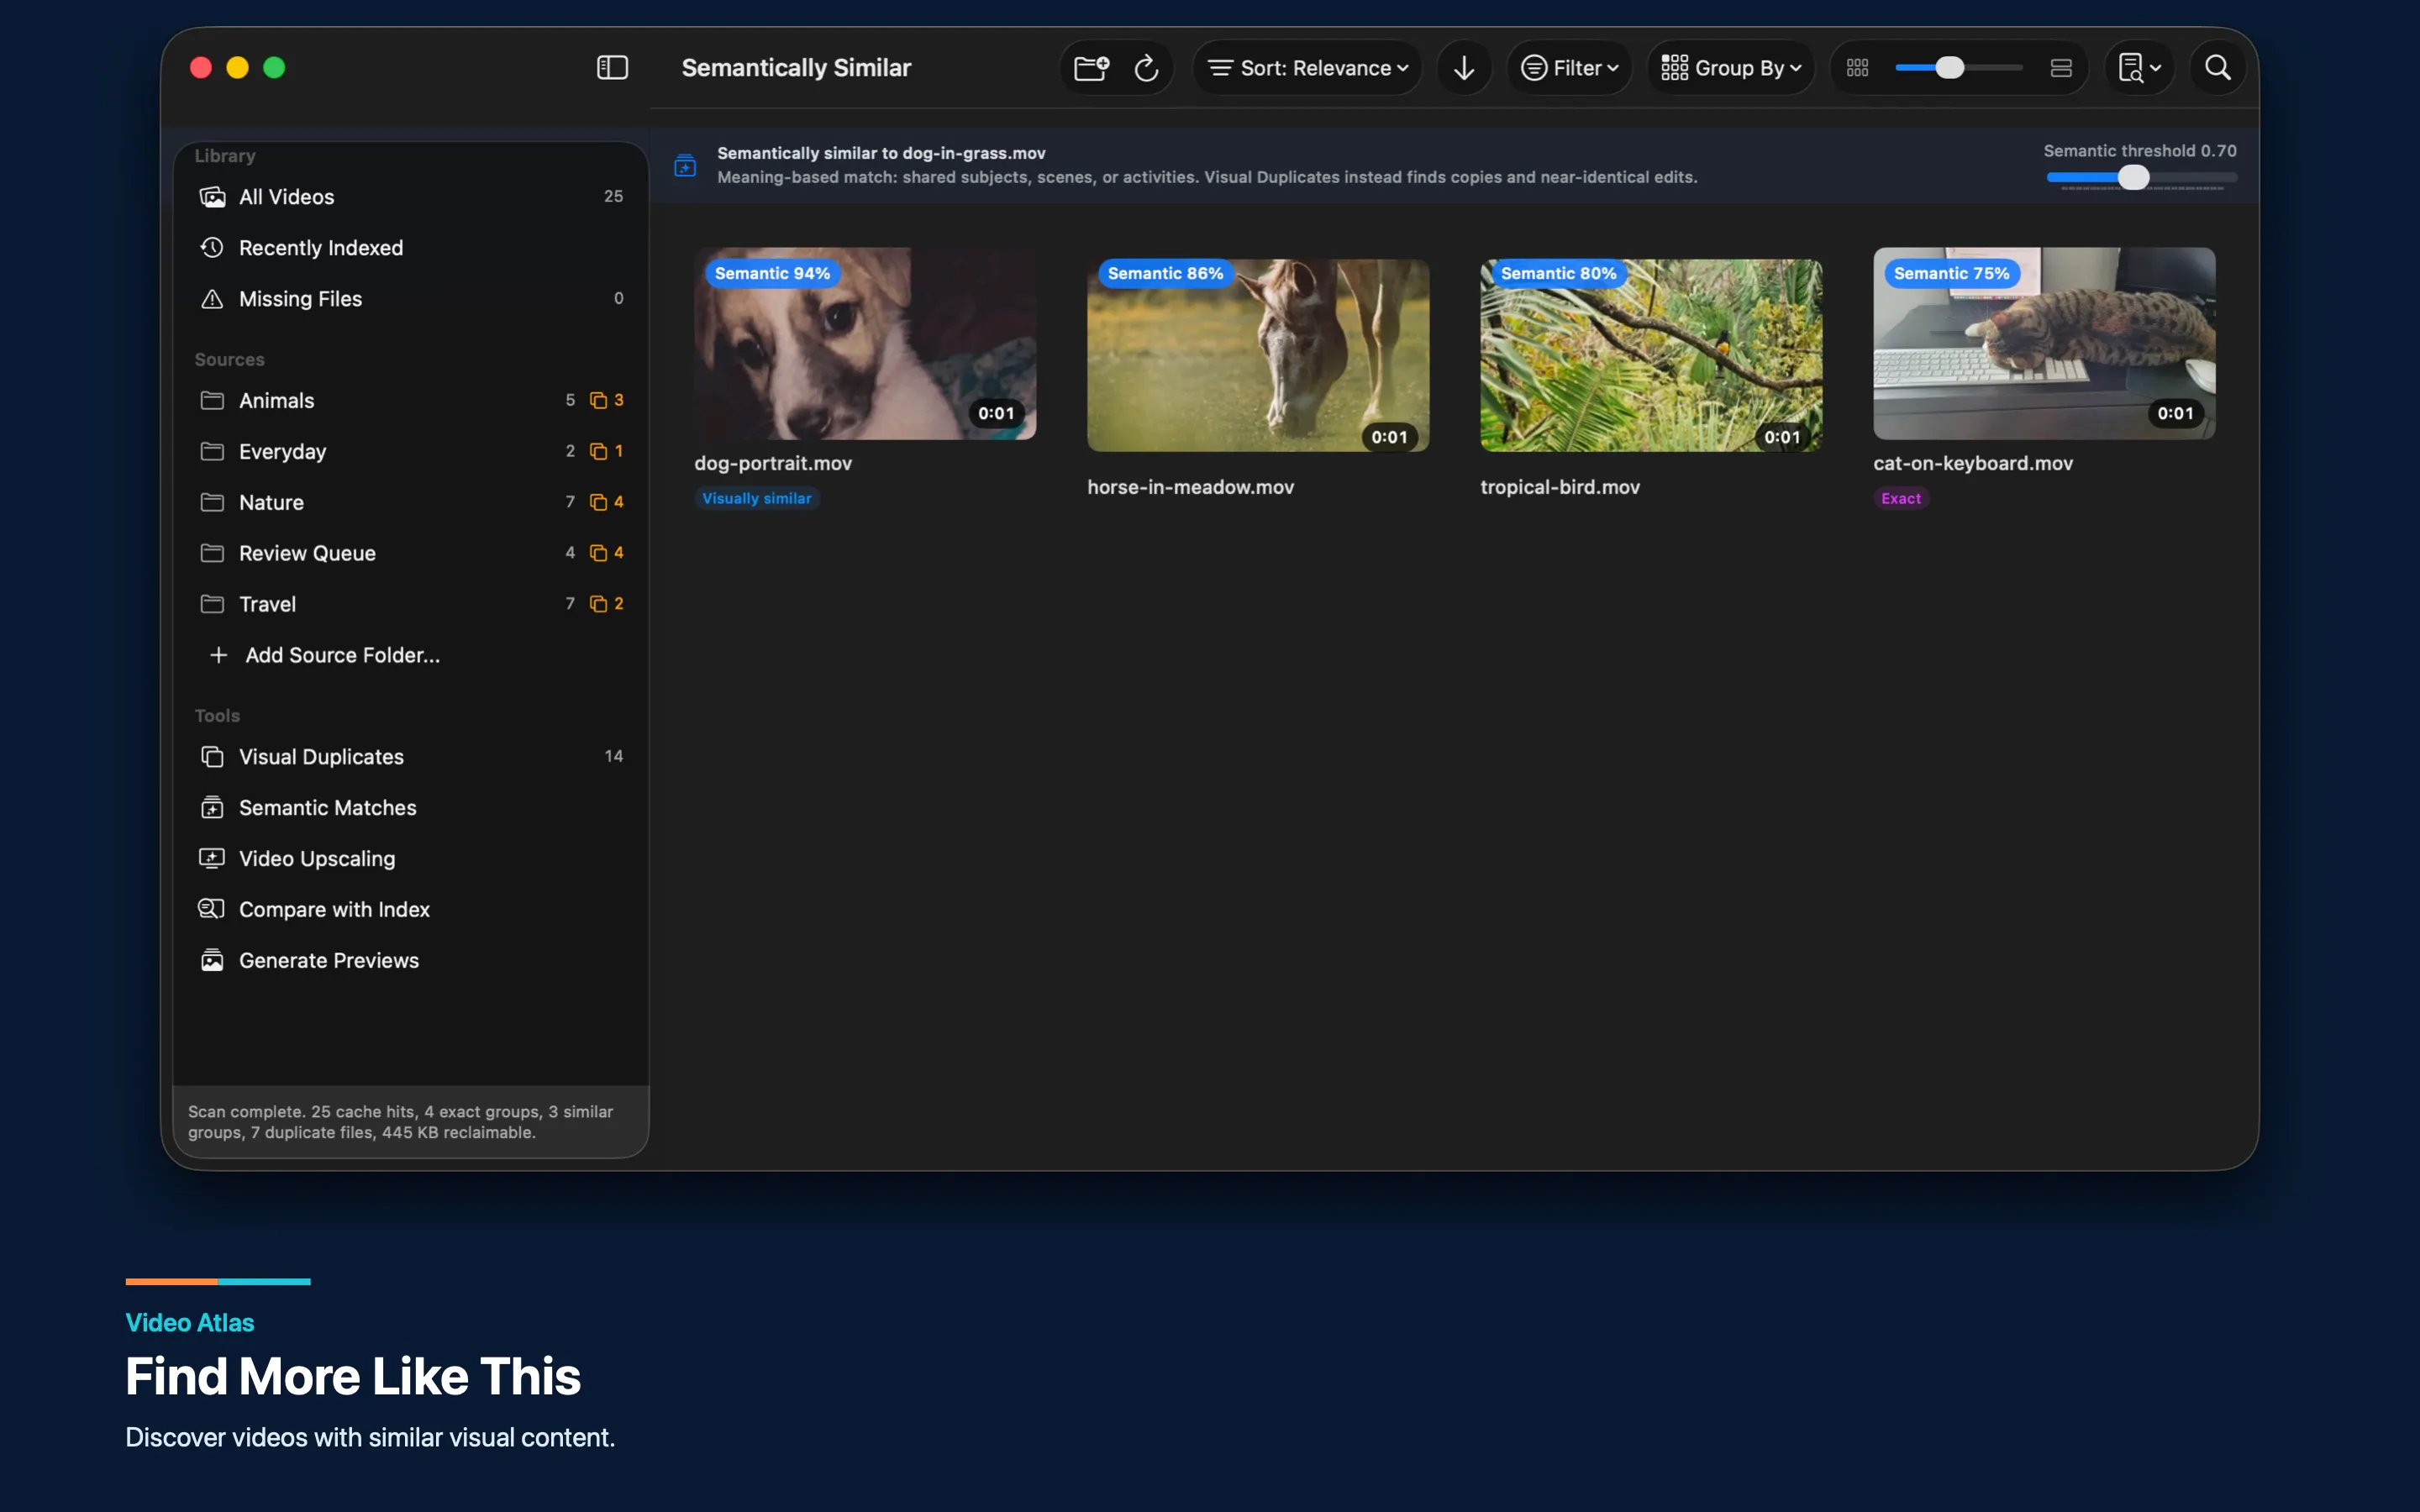Select the Nature source folder
Image resolution: width=2420 pixels, height=1512 pixels.
click(411, 503)
